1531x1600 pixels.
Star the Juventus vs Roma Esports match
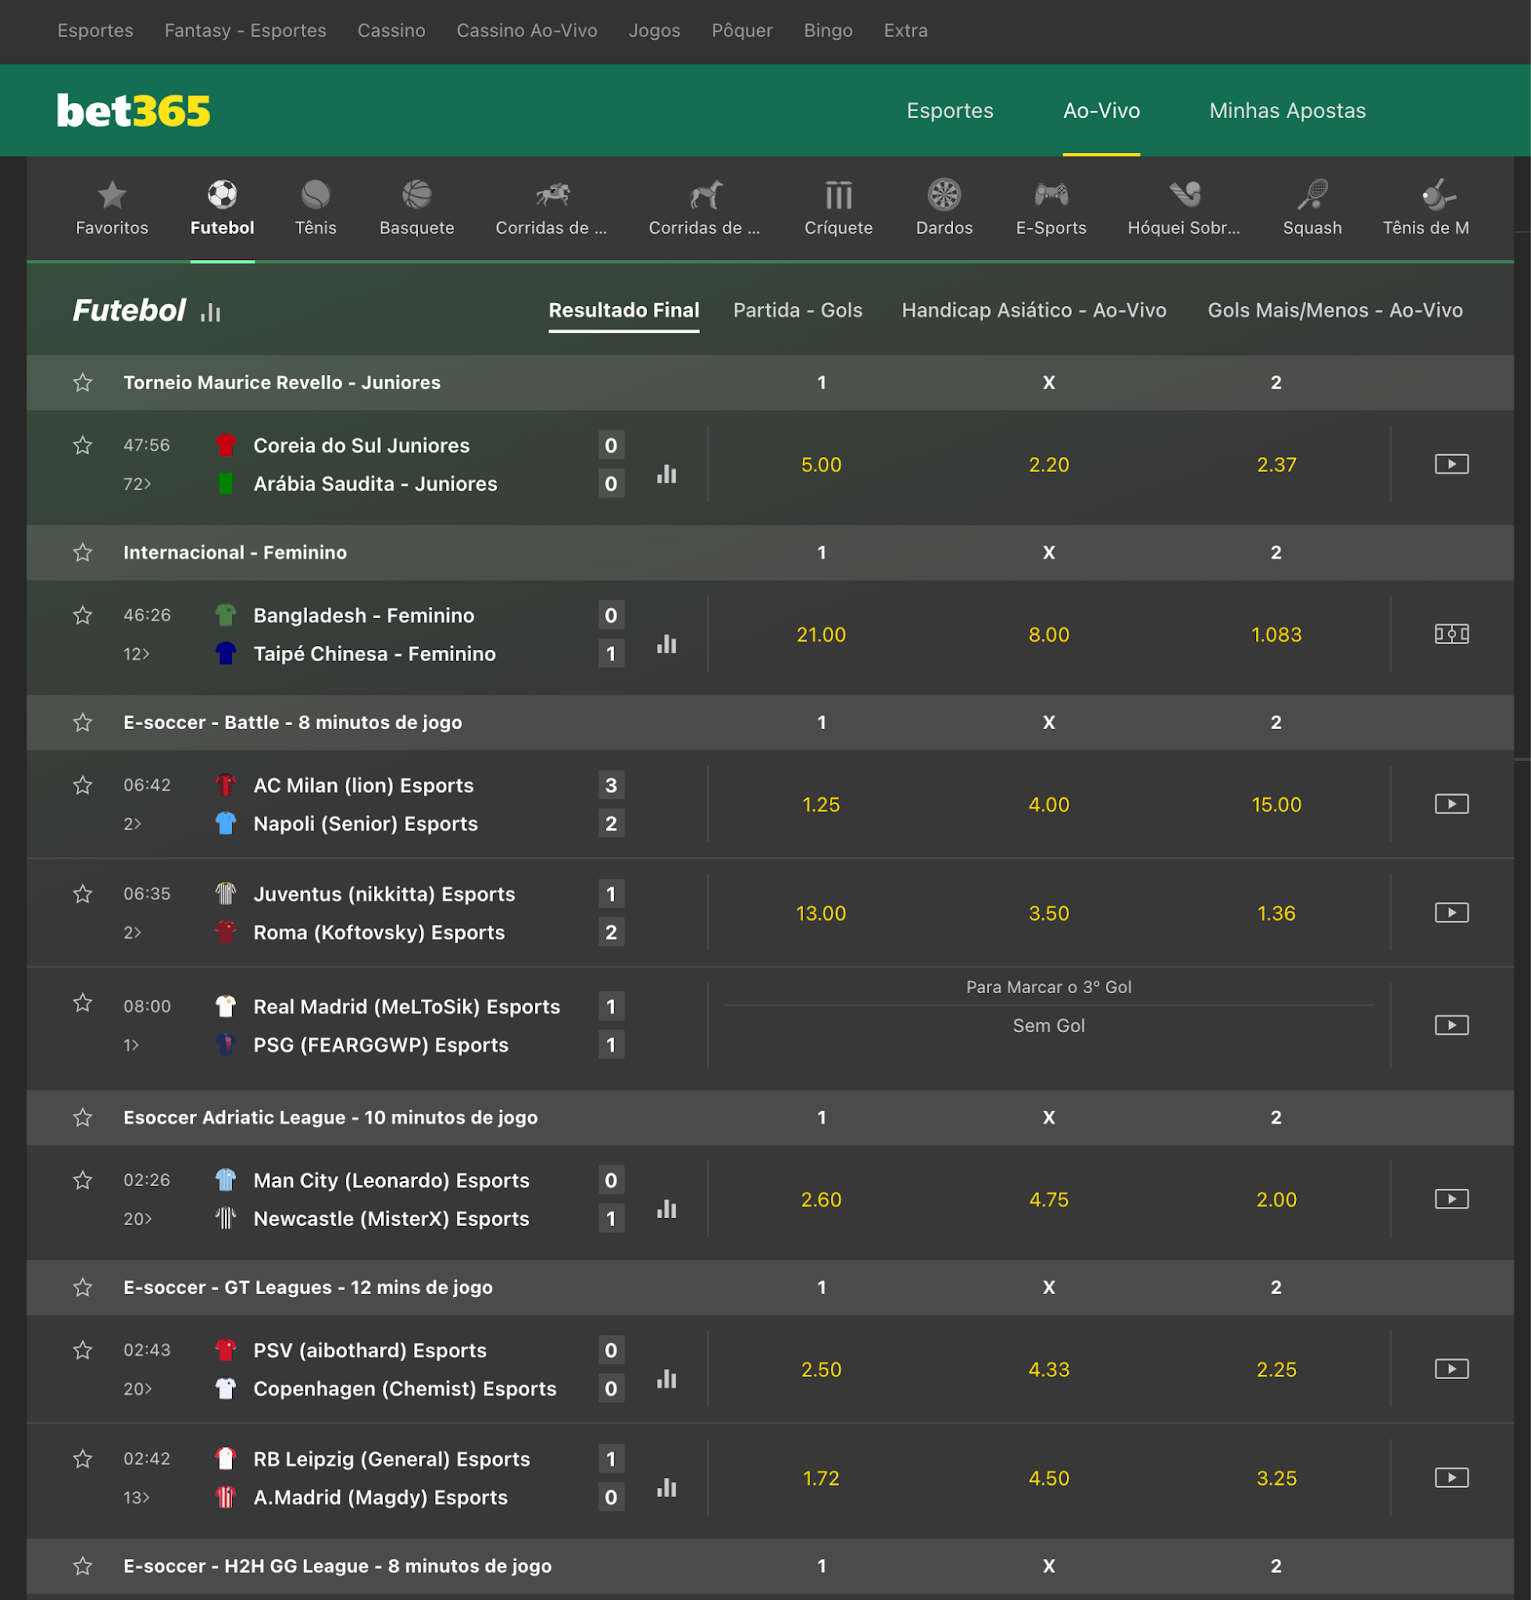pos(83,894)
